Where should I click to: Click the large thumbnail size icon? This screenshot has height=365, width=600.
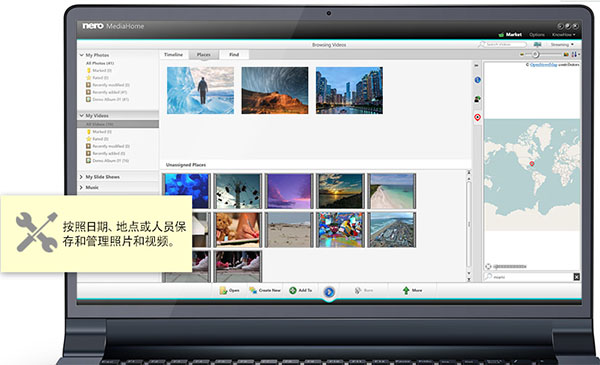pyautogui.click(x=566, y=55)
